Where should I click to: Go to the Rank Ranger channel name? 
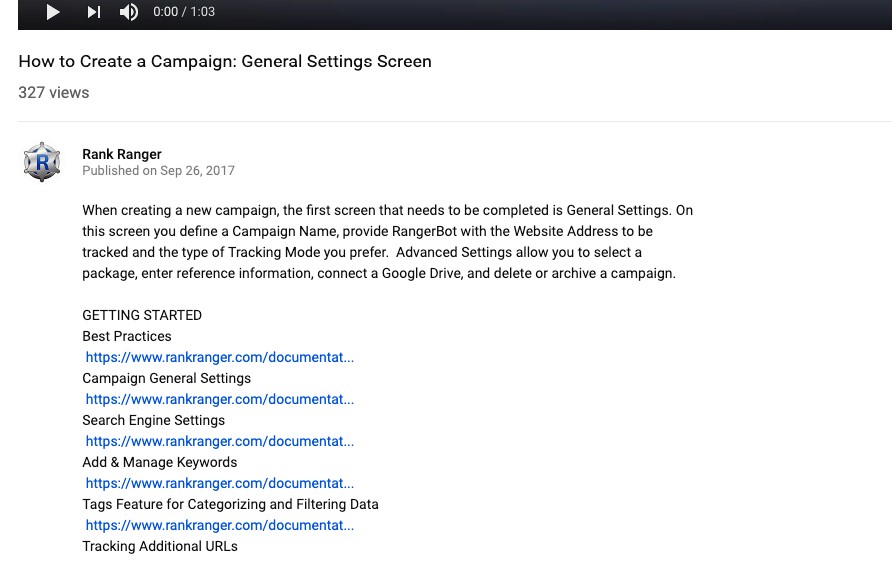click(122, 154)
